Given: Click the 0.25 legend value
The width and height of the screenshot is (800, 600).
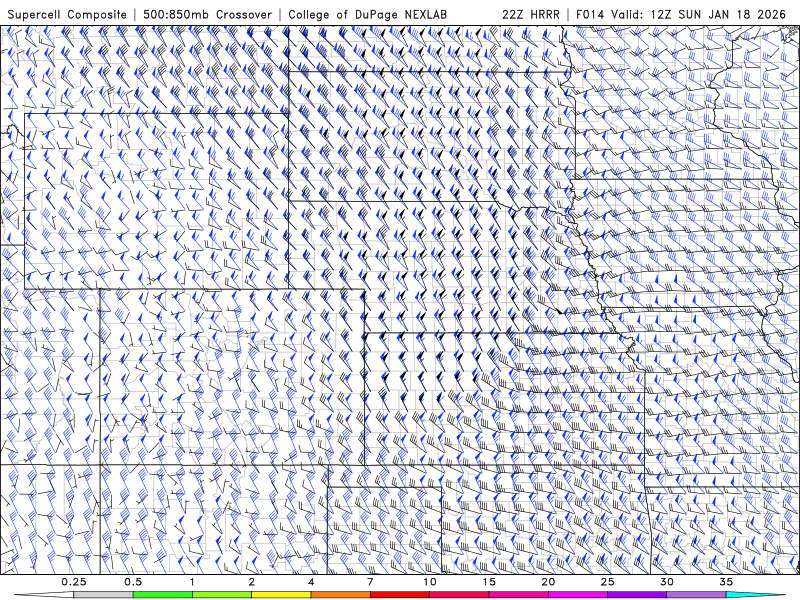Looking at the screenshot, I should (x=74, y=582).
